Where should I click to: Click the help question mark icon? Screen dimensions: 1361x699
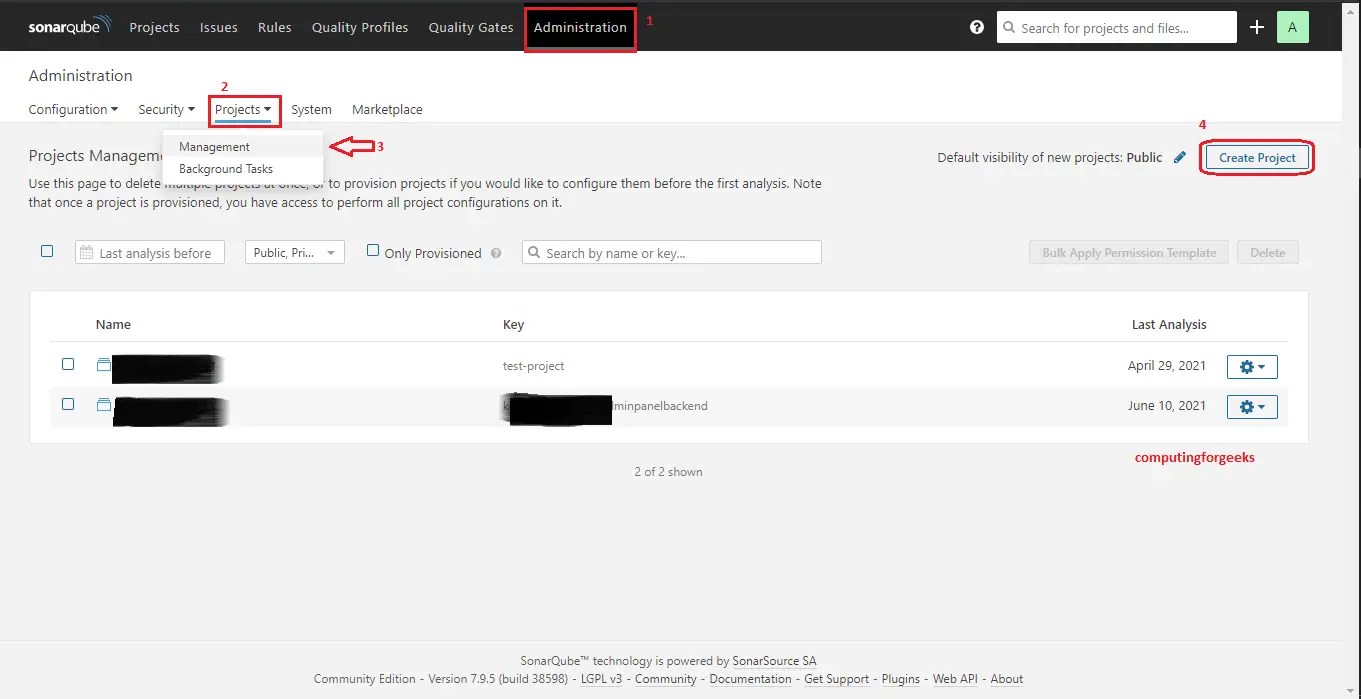(x=977, y=27)
